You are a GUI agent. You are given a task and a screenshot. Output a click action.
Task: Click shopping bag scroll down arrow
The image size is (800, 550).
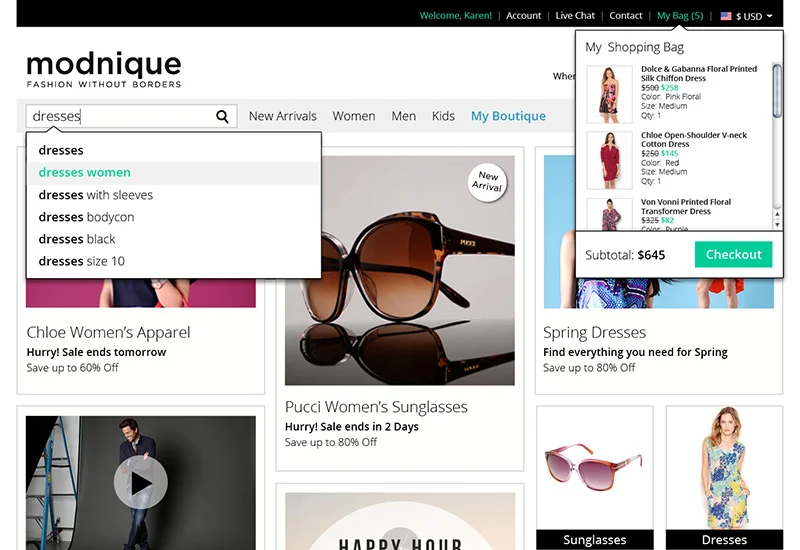tap(777, 224)
